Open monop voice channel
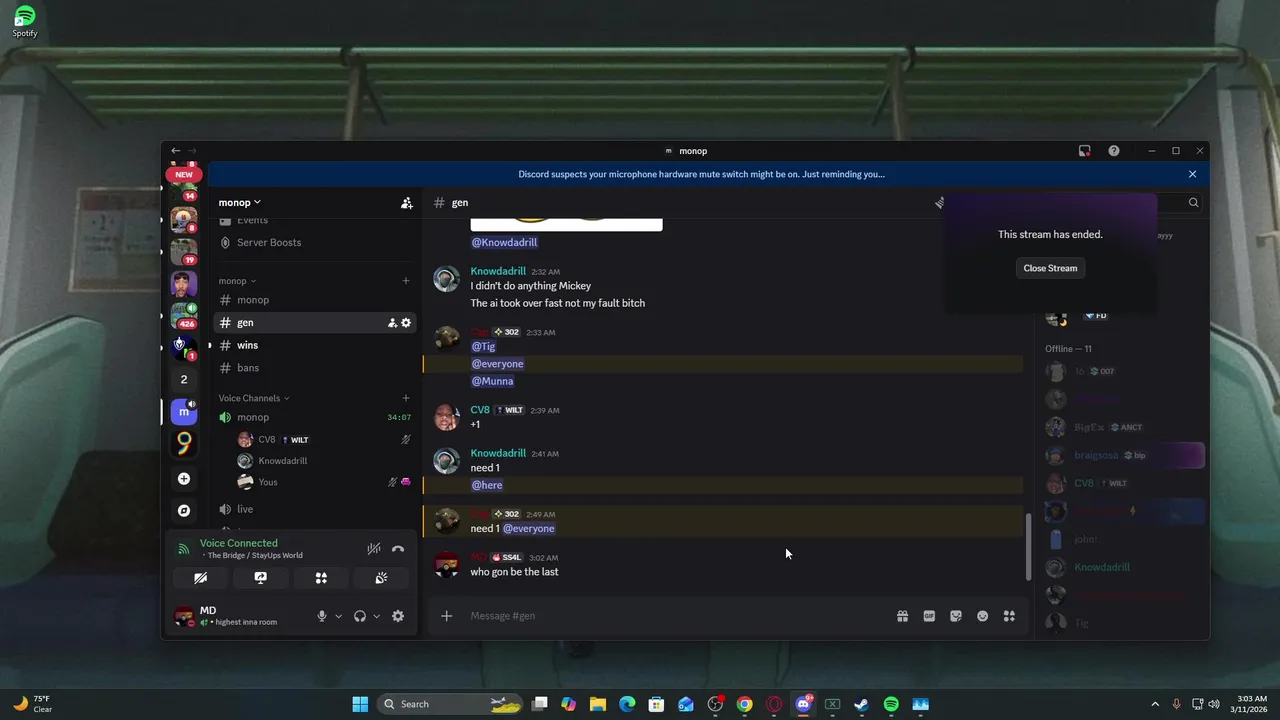The image size is (1280, 720). click(x=314, y=417)
